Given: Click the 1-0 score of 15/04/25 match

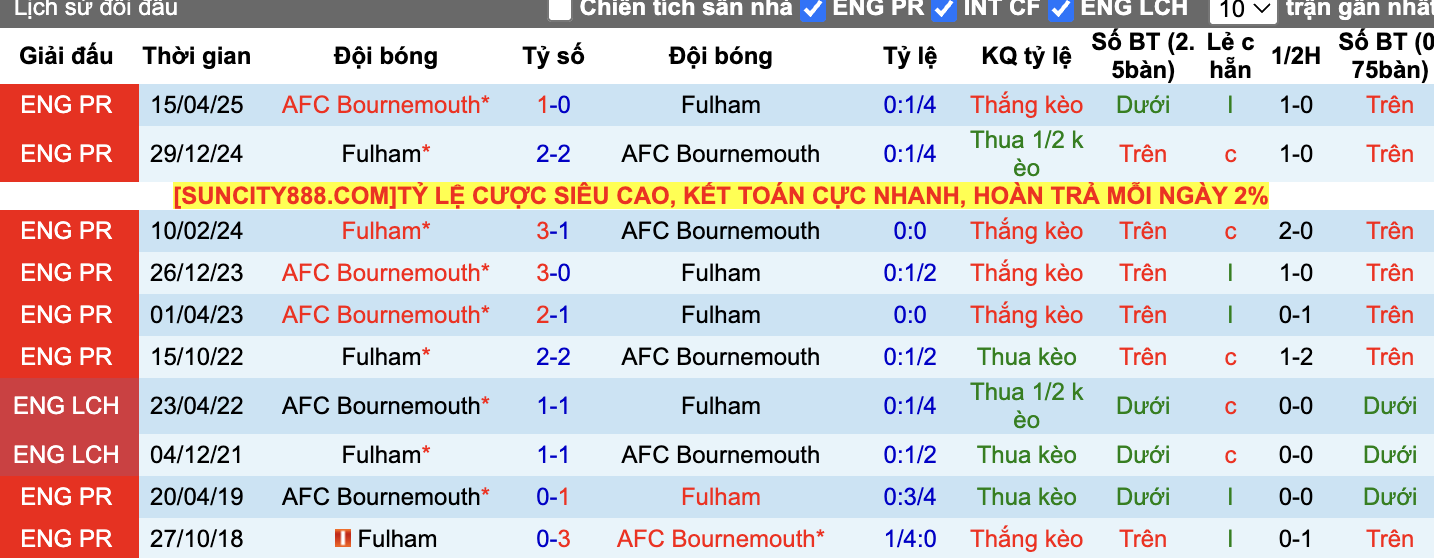Looking at the screenshot, I should (x=553, y=105).
